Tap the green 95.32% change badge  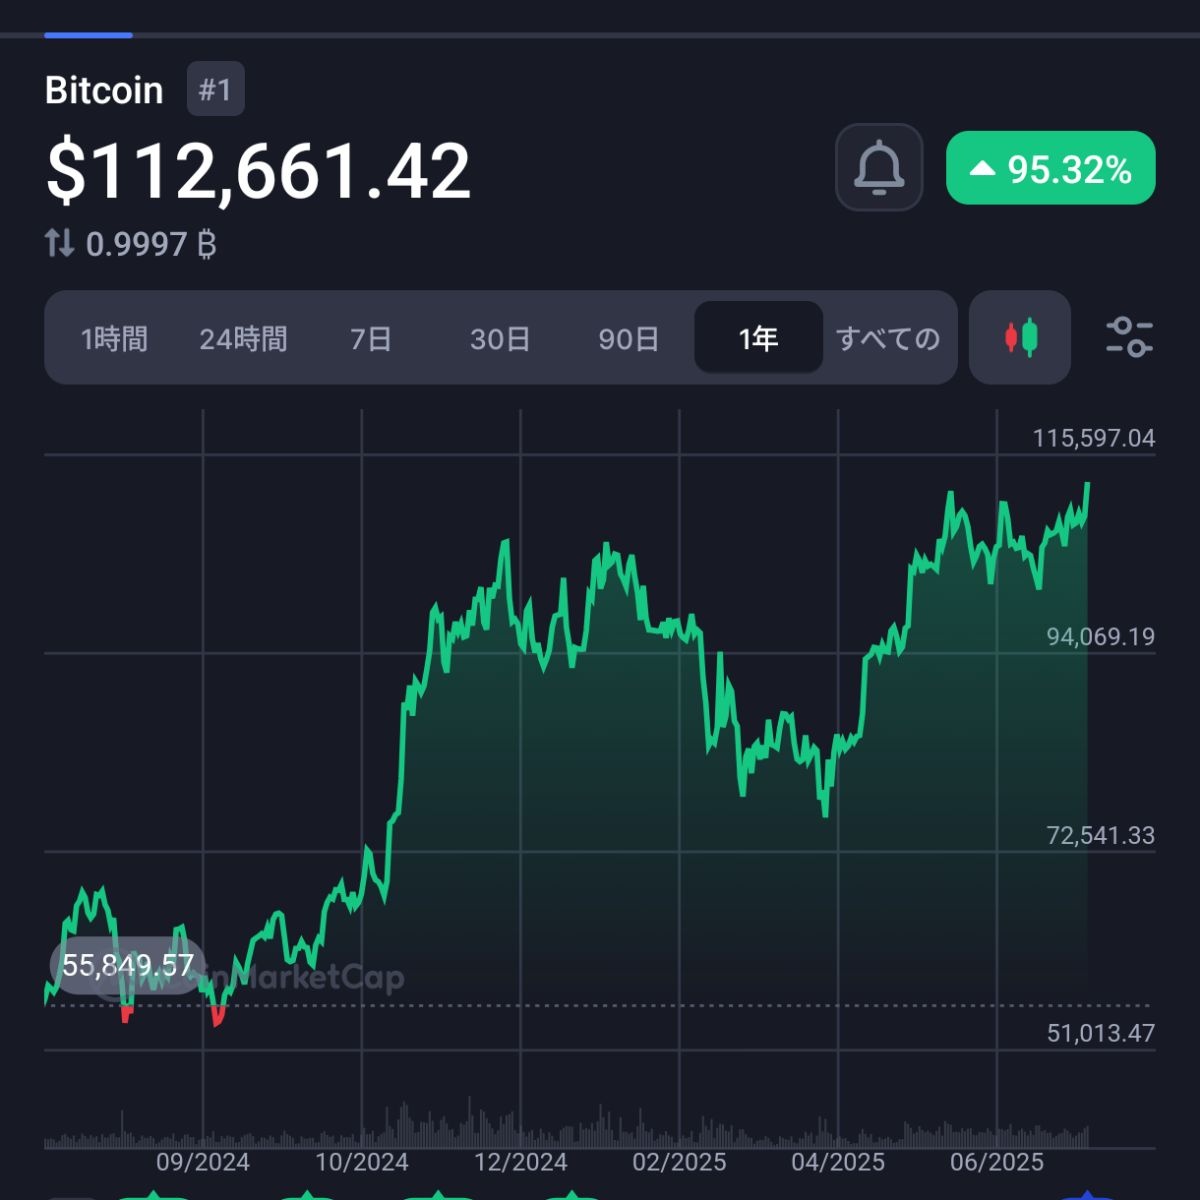(x=1050, y=169)
